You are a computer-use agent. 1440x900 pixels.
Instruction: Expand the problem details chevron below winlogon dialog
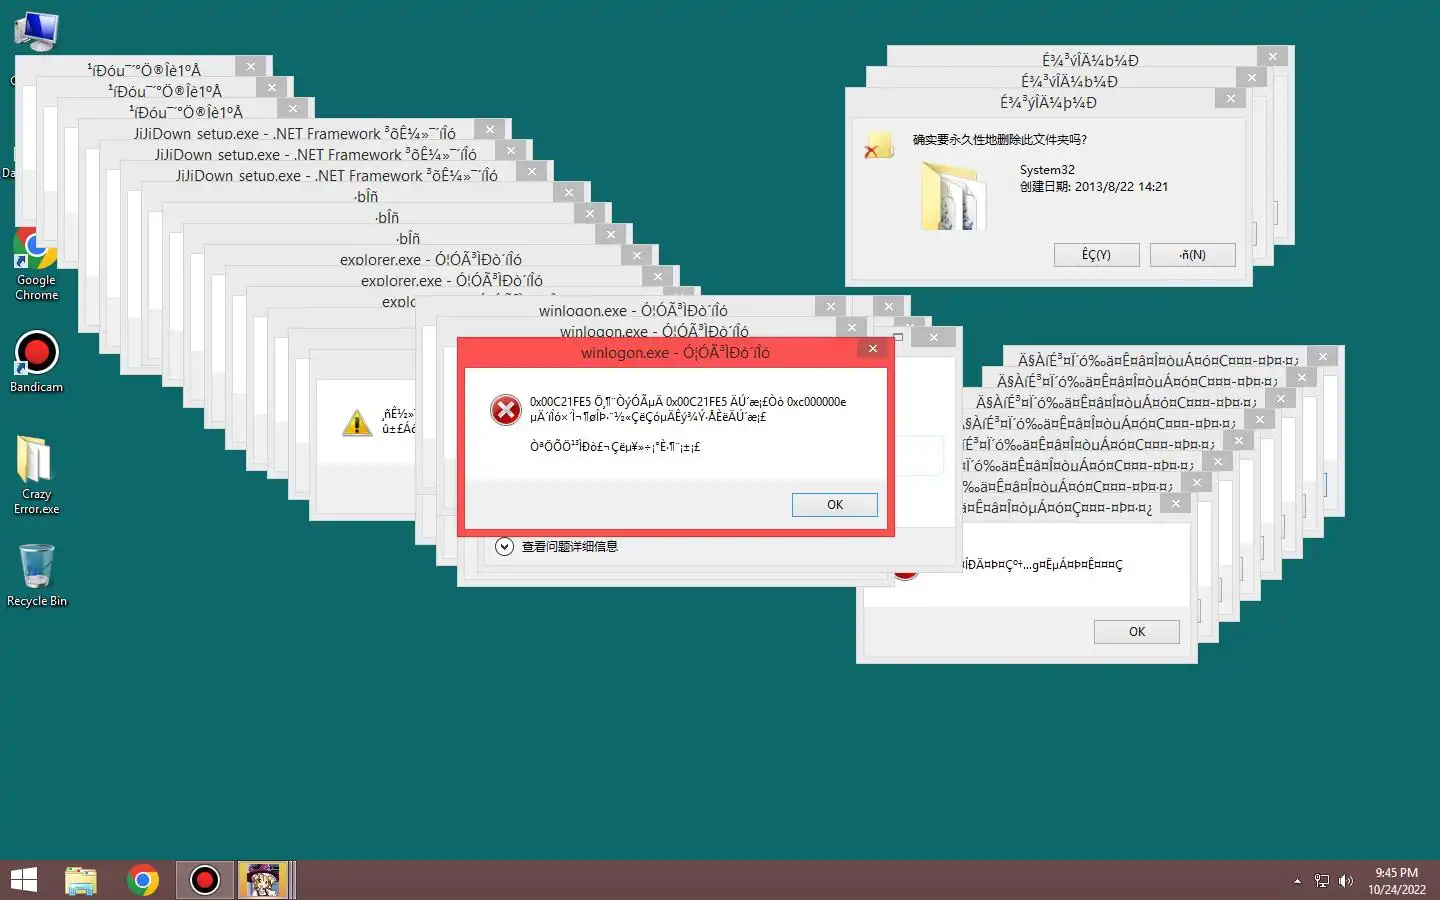(x=505, y=546)
